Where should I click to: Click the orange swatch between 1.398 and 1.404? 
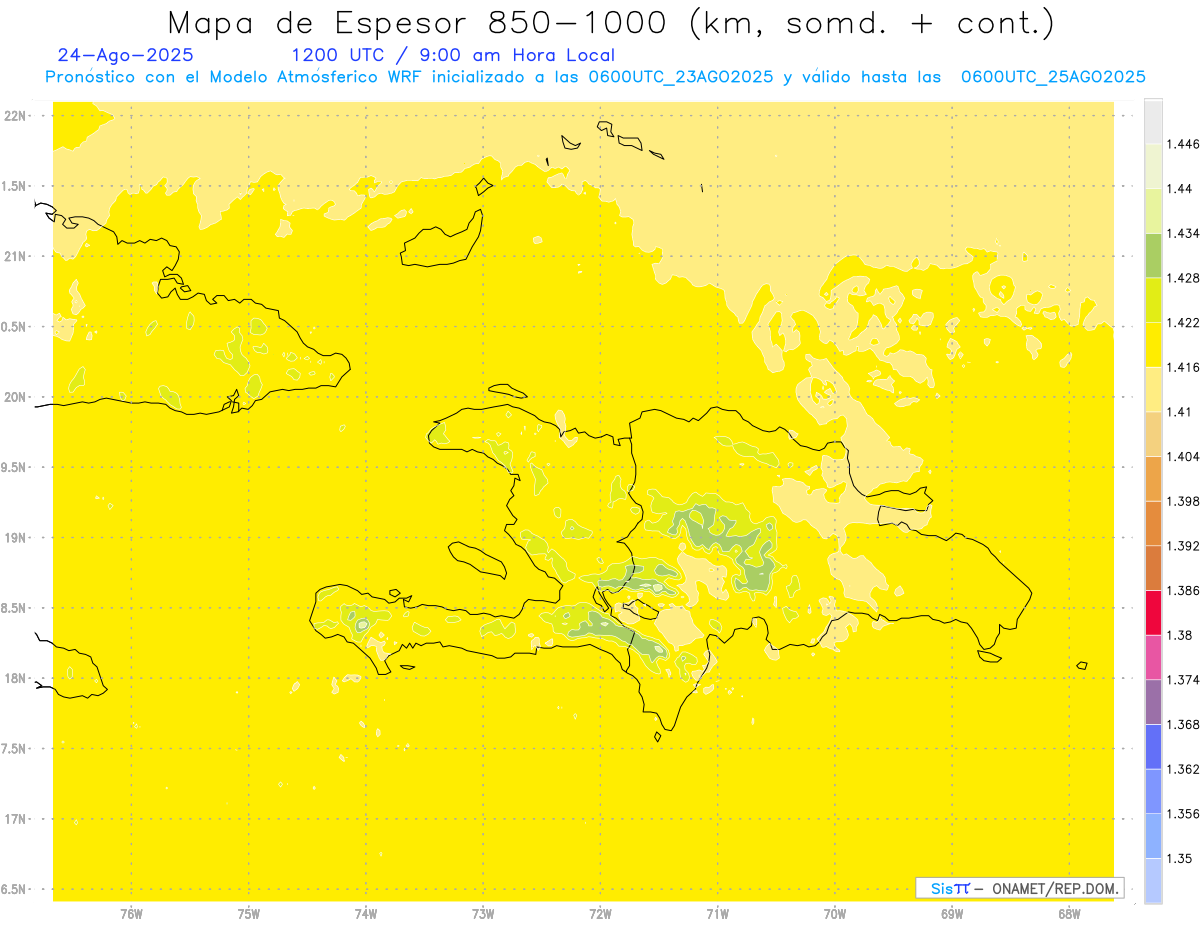coord(1153,478)
